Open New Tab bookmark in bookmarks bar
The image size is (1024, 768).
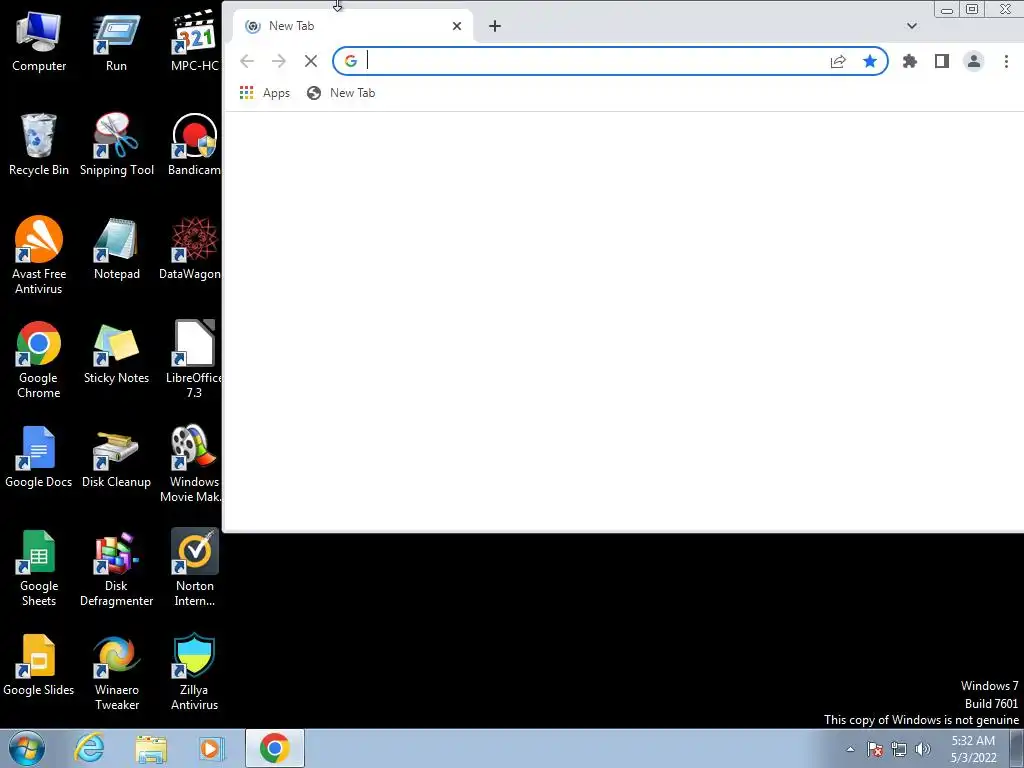pos(341,93)
